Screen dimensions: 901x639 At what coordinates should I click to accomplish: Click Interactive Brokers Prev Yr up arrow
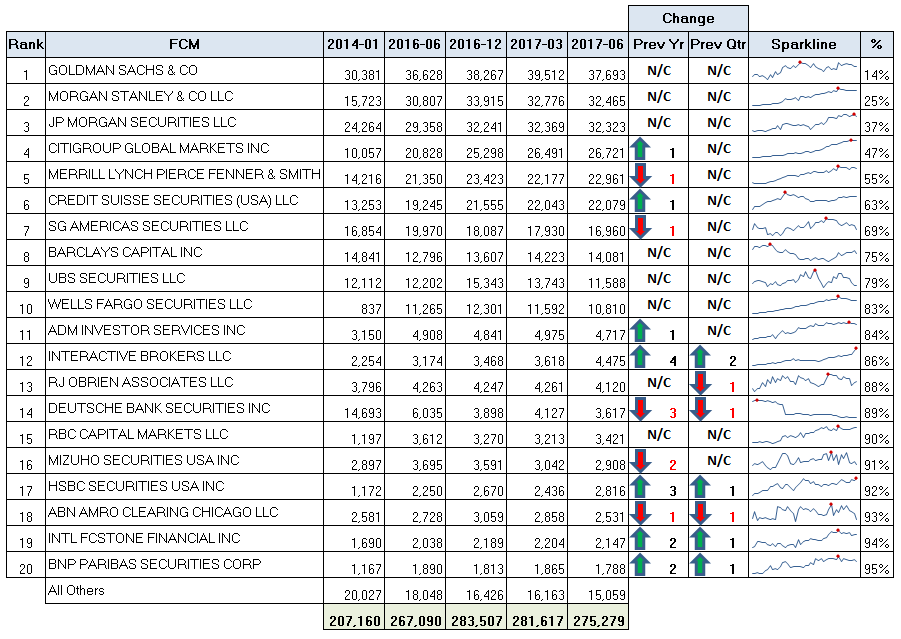(640, 357)
